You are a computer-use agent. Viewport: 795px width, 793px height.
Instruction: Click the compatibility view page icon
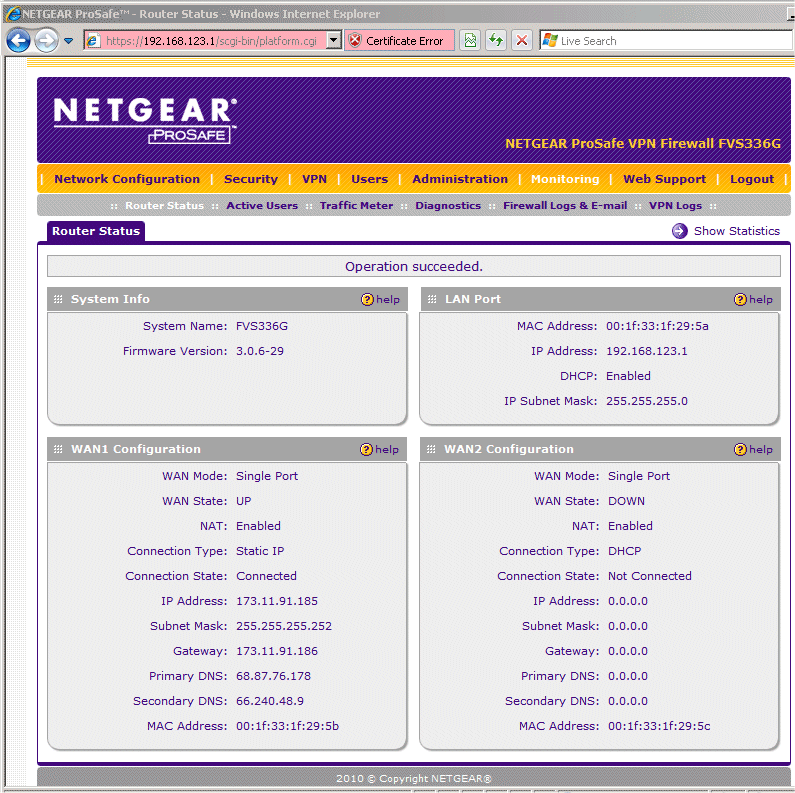pyautogui.click(x=470, y=41)
